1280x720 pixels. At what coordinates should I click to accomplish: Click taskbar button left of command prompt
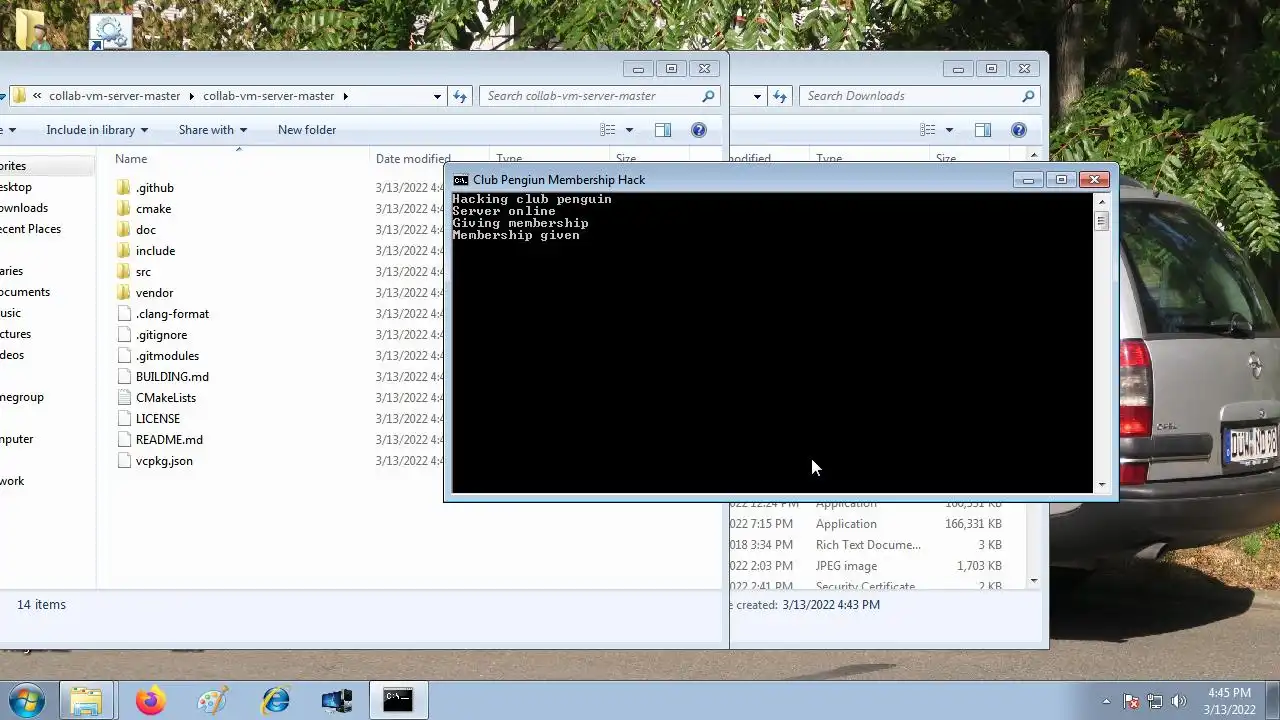pos(337,701)
